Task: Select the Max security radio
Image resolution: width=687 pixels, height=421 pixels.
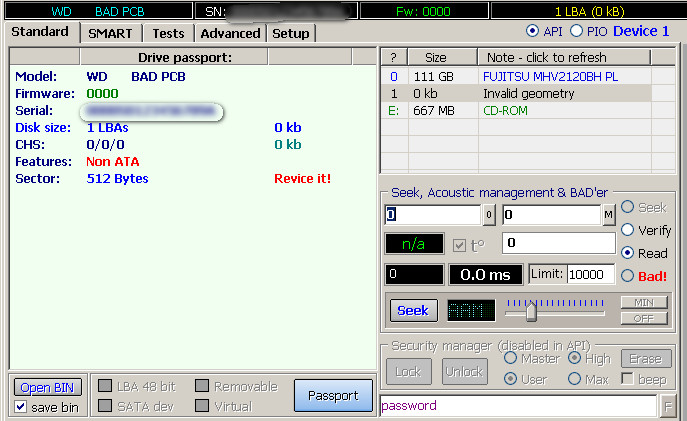Action: 574,379
